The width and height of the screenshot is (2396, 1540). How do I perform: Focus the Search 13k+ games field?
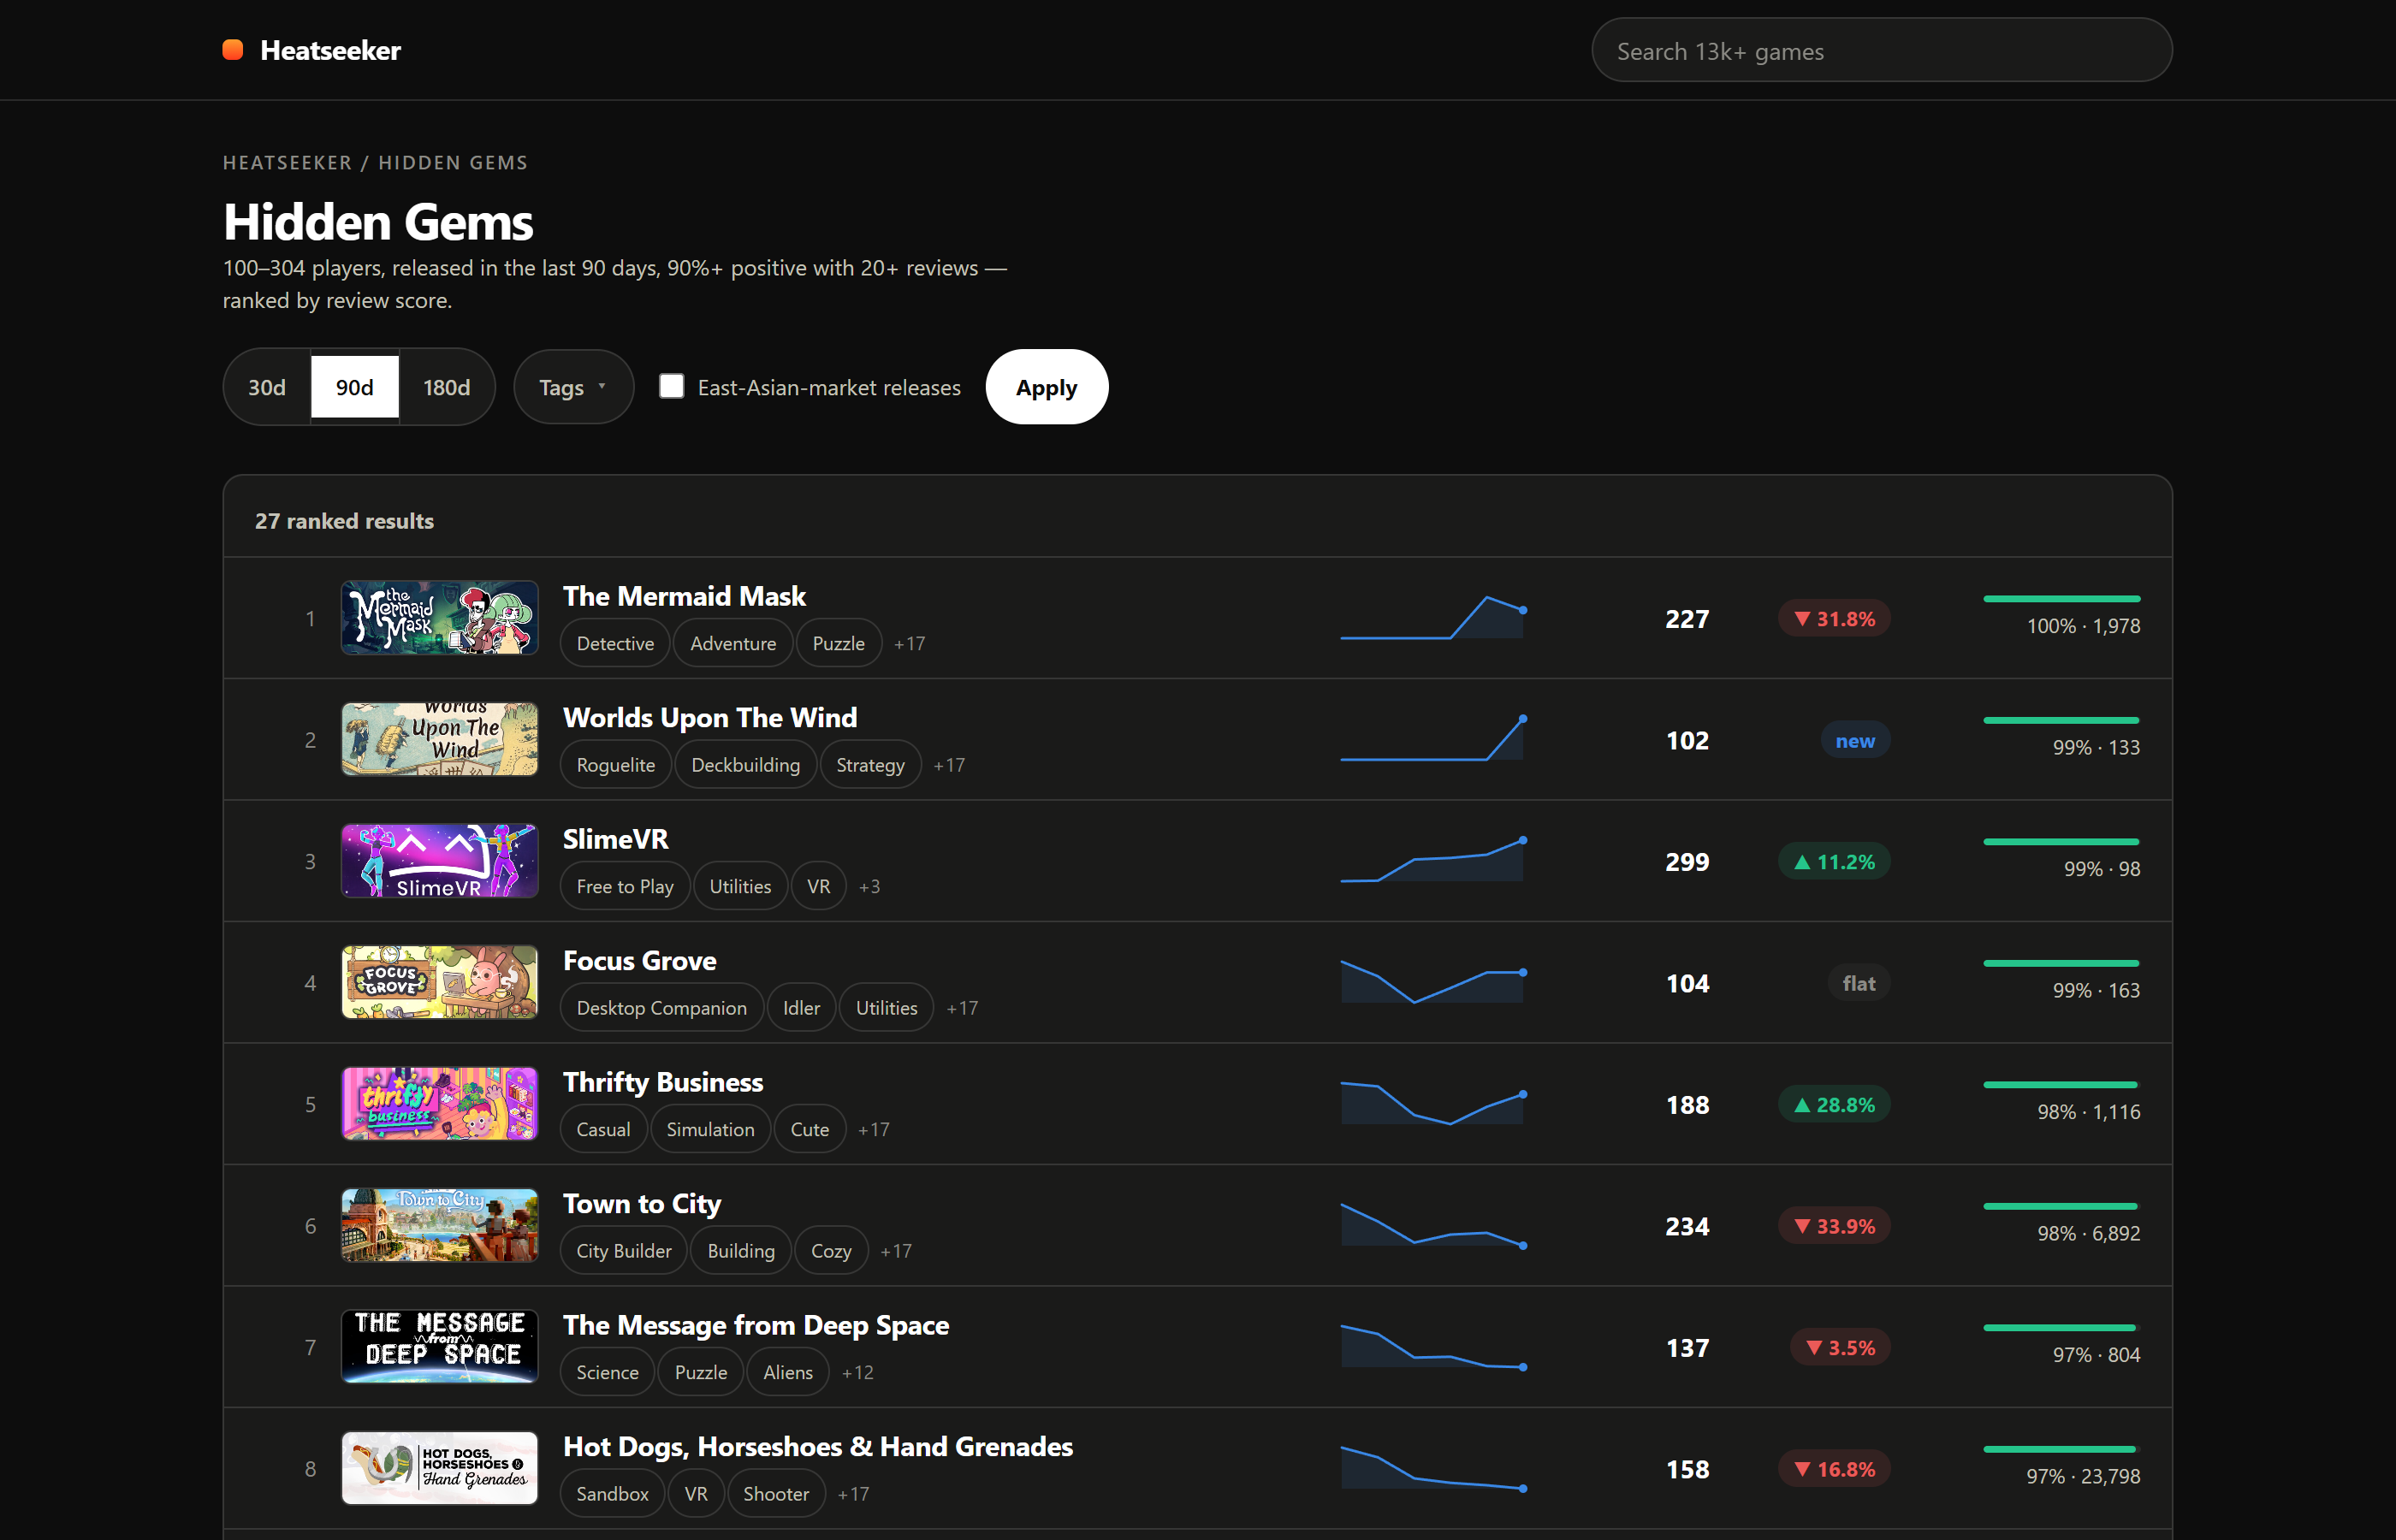point(1881,51)
